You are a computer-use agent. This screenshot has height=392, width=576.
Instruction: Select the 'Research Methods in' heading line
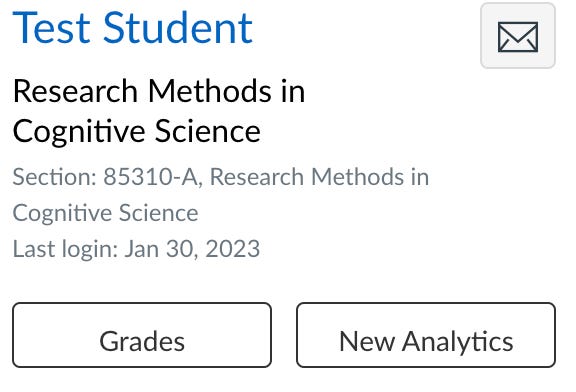pos(159,91)
